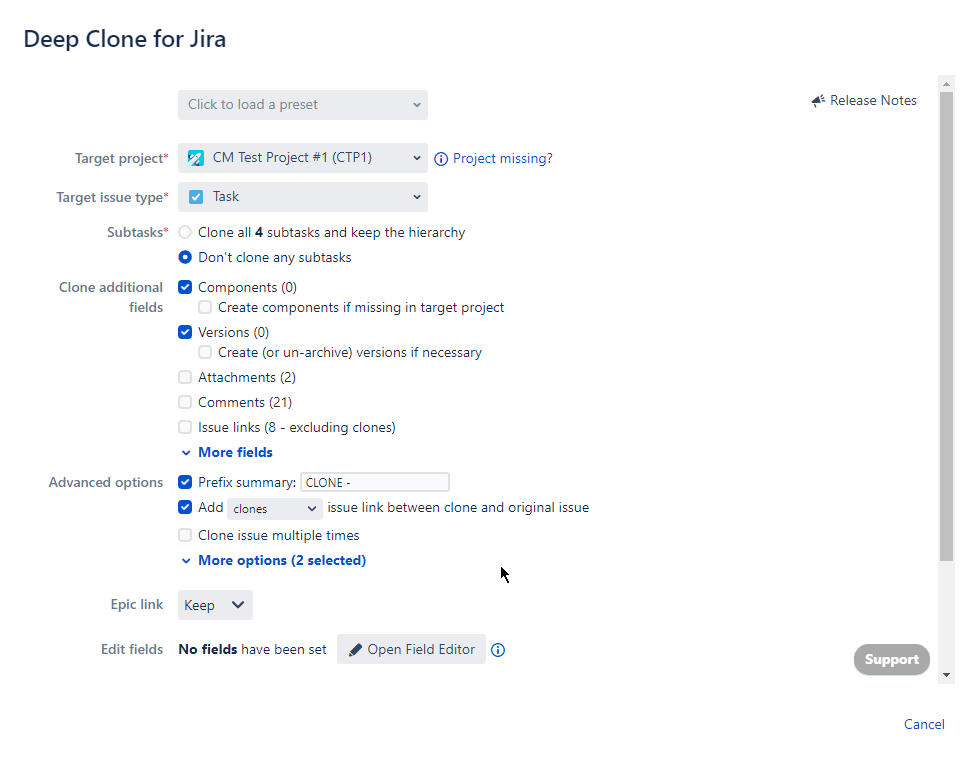Collapse the More fields section
The width and height of the screenshot is (976, 762).
[234, 452]
